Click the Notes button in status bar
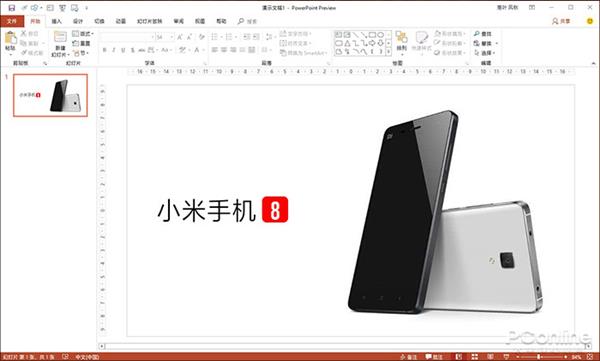 (409, 357)
